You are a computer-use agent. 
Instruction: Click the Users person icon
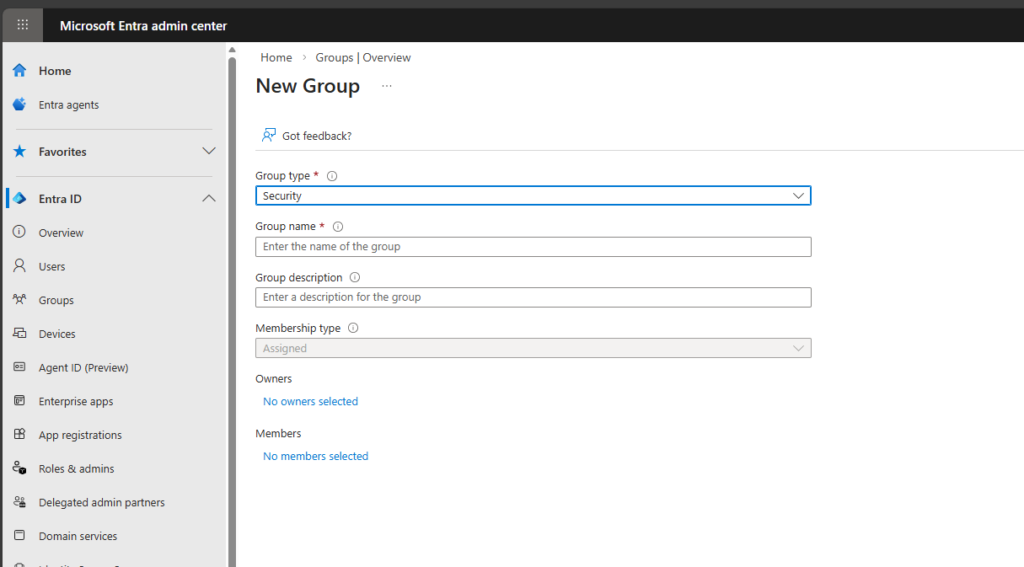pos(19,267)
